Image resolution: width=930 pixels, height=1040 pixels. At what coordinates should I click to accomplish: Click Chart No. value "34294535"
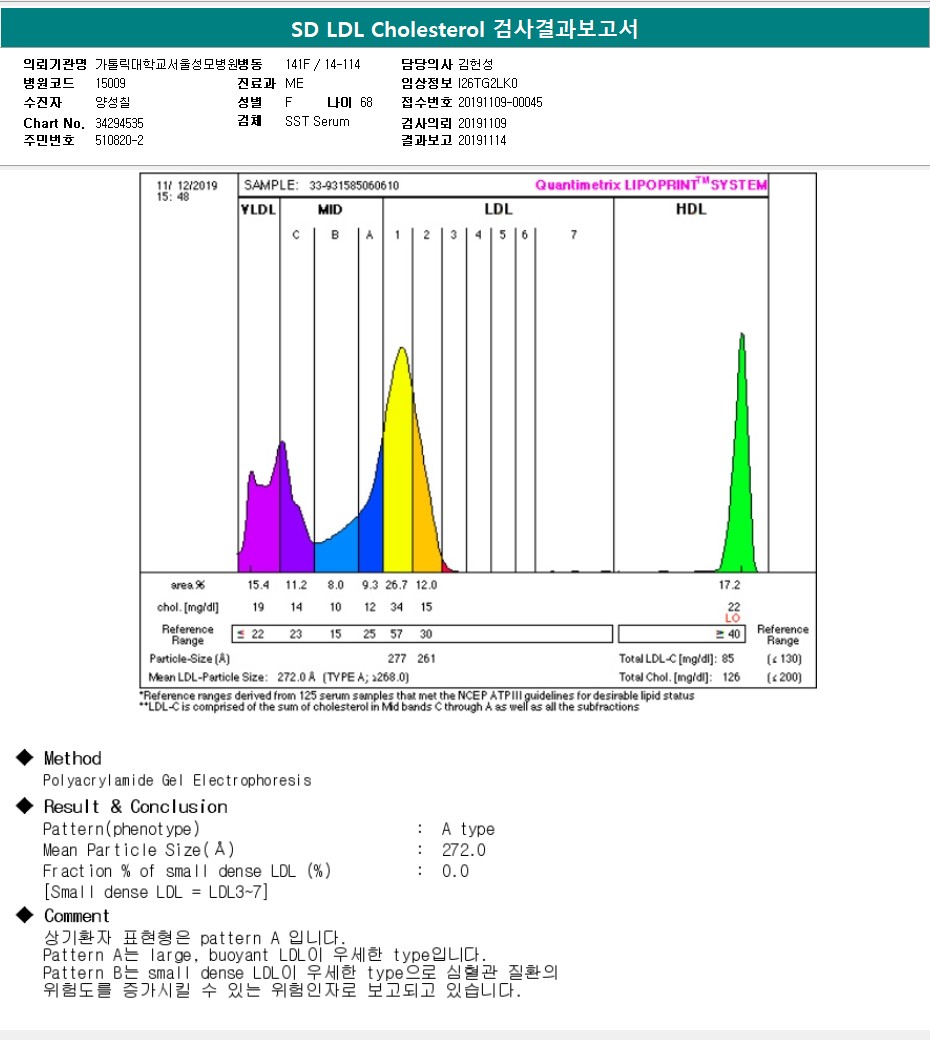[x=119, y=123]
